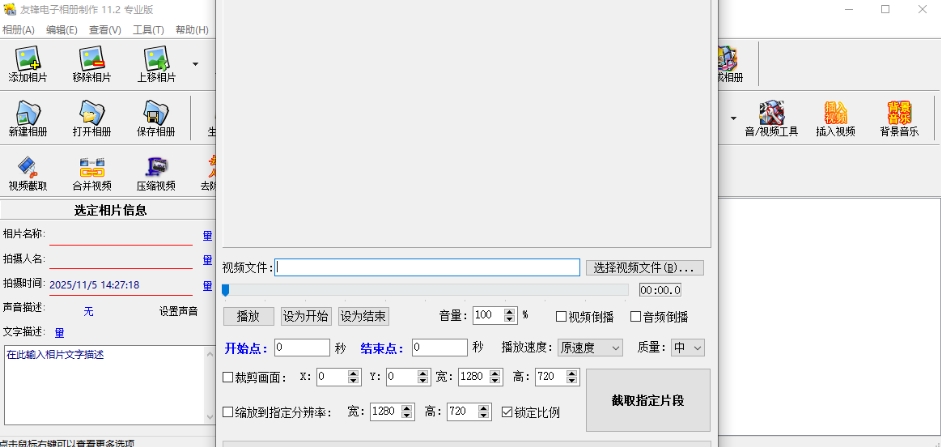
Task: Click the 无 sound description link
Action: pos(88,311)
